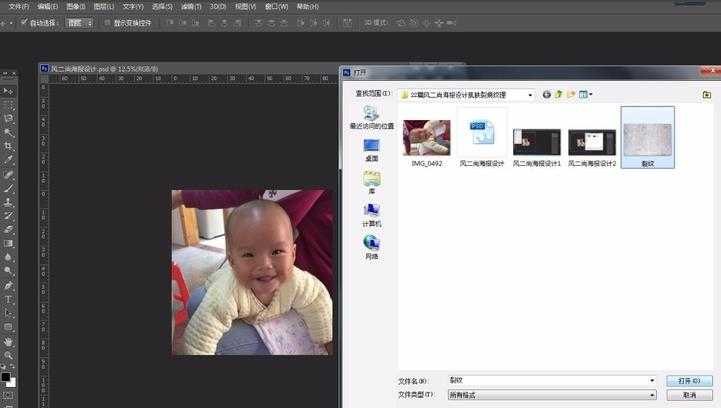Click the 打开 button in dialog
Screen dimensions: 721x408
tap(689, 380)
